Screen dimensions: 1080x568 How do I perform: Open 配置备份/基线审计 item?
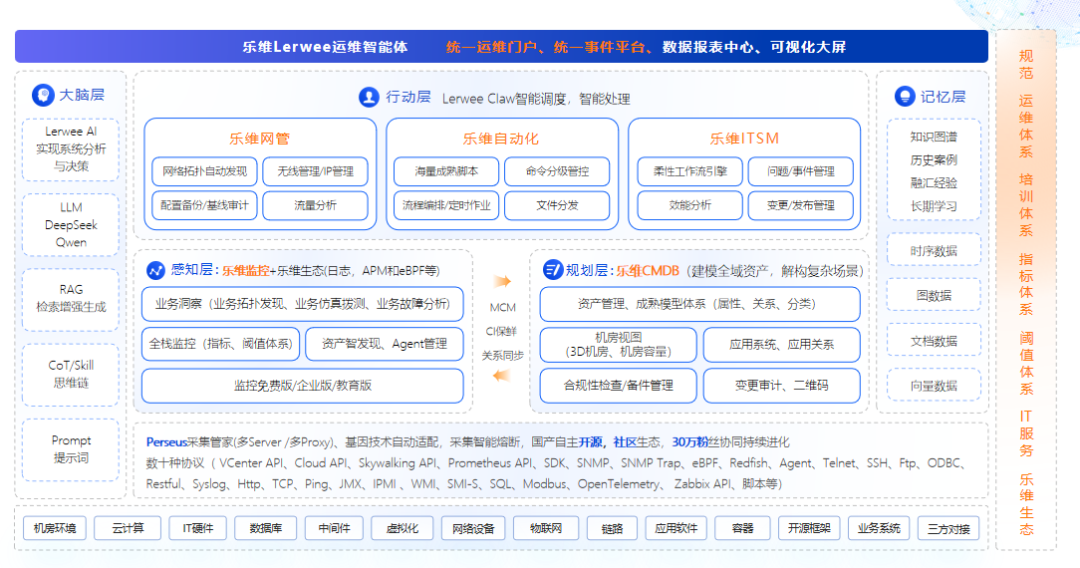(205, 205)
